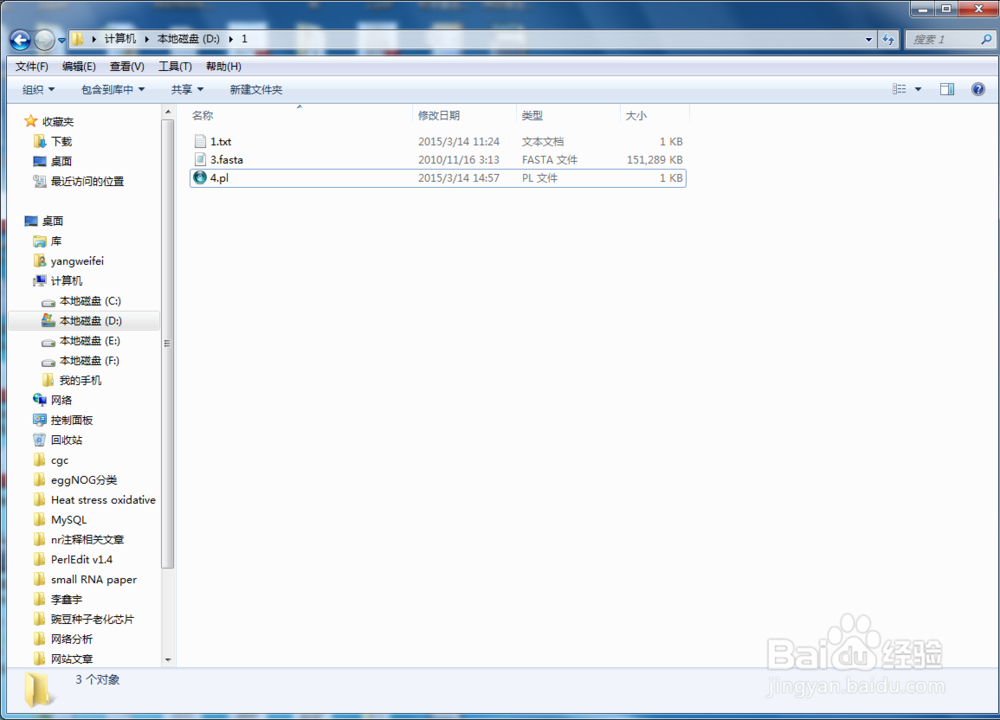The height and width of the screenshot is (720, 1000).
Task: Select the file 1.txt
Action: click(438, 142)
